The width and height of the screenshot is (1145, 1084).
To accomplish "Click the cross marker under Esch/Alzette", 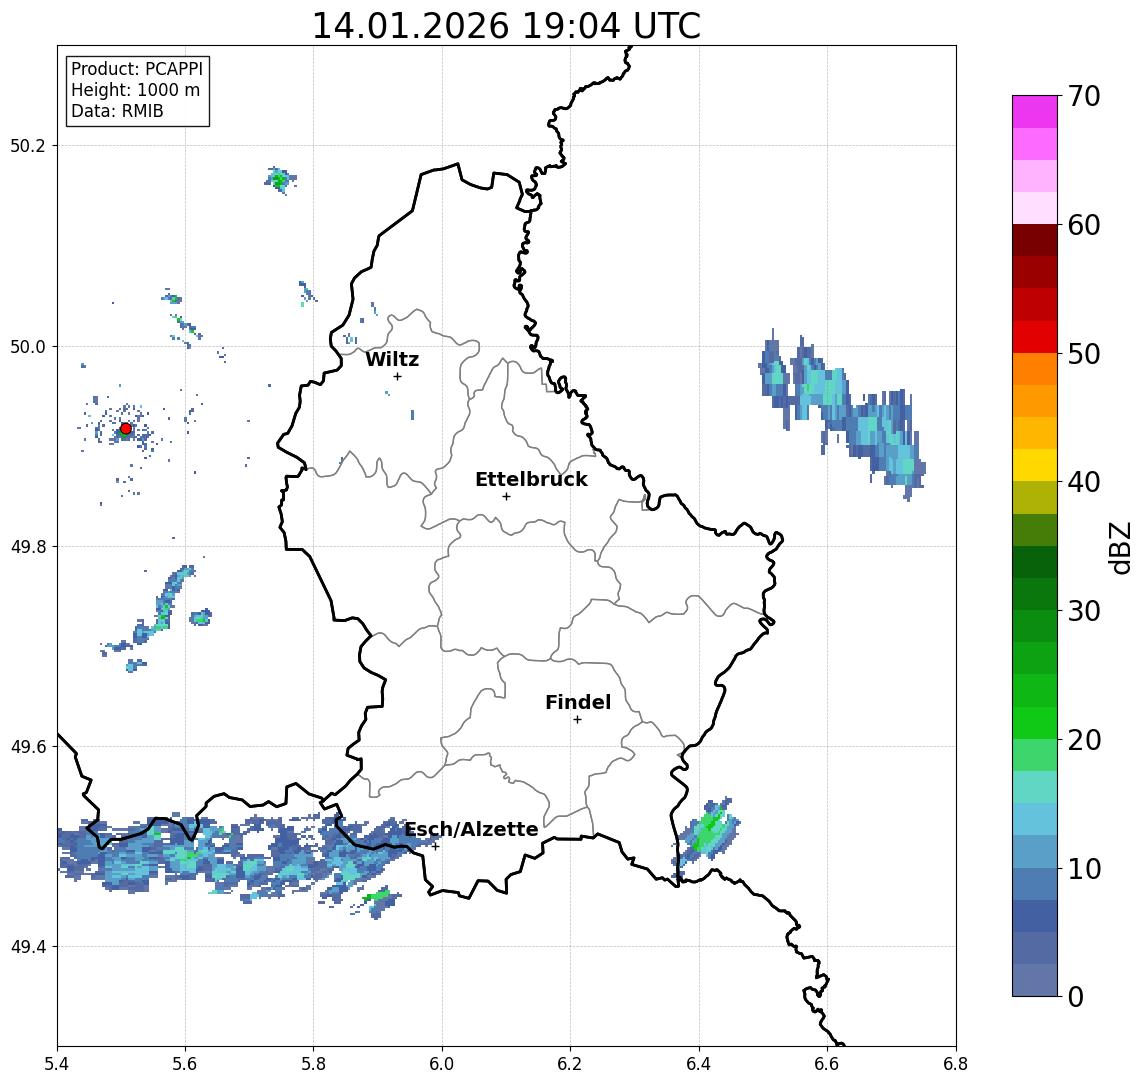I will (x=435, y=847).
